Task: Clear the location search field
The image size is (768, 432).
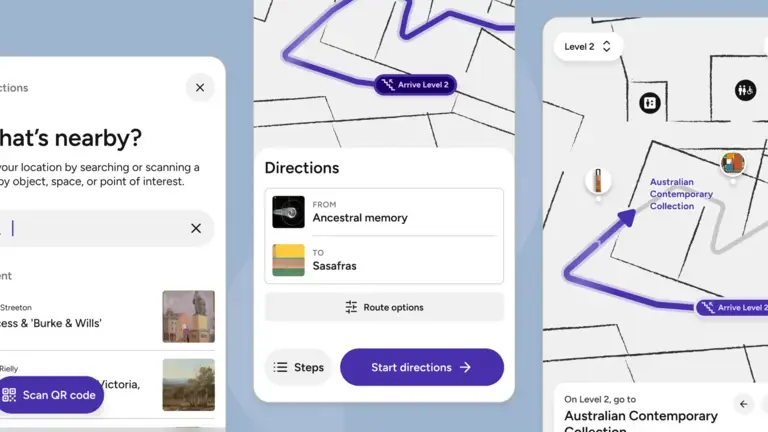Action: tap(196, 228)
